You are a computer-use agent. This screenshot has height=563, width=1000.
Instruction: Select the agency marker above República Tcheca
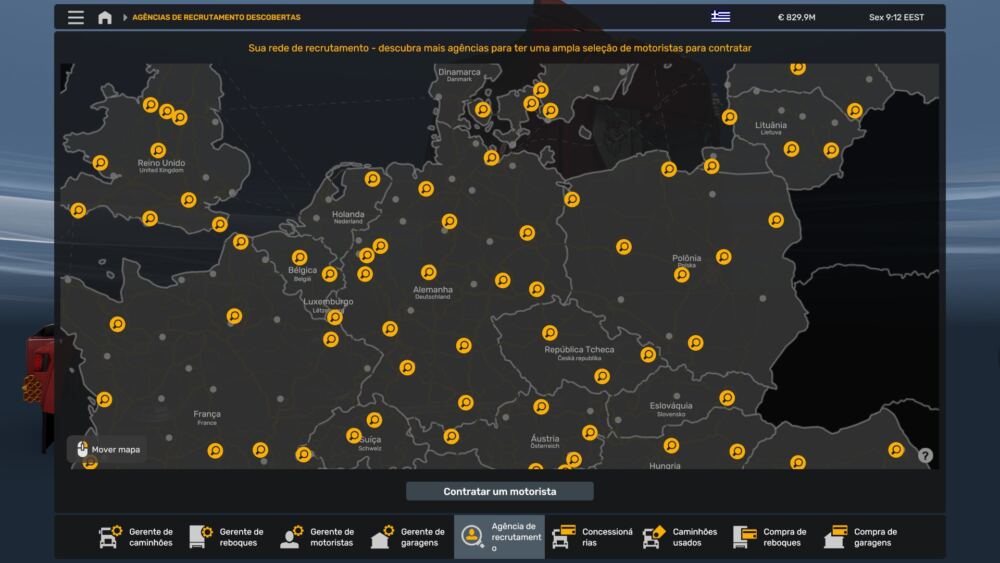(x=550, y=333)
